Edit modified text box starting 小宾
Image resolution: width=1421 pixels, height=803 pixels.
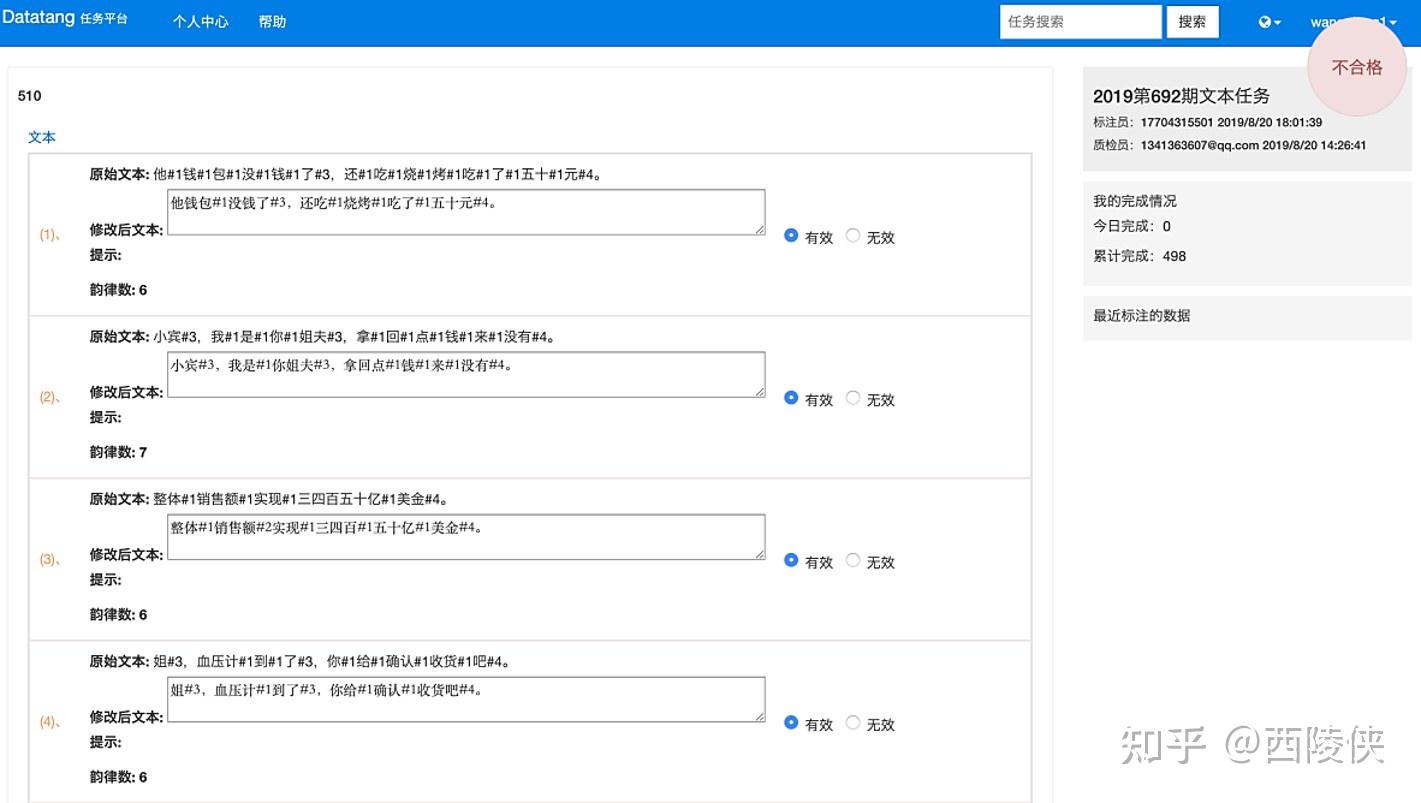pyautogui.click(x=466, y=374)
